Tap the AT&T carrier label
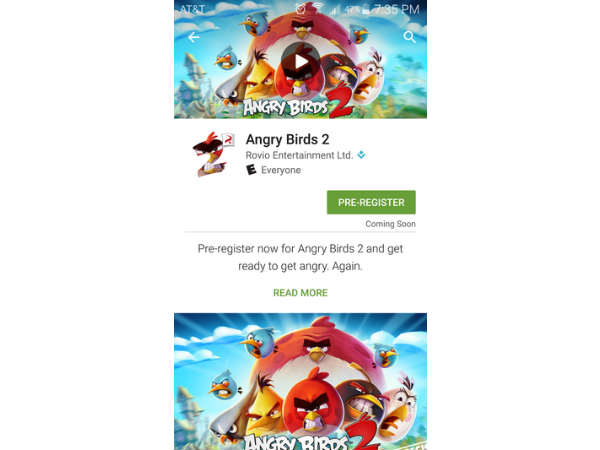Viewport: 600px width, 450px height. click(x=192, y=10)
